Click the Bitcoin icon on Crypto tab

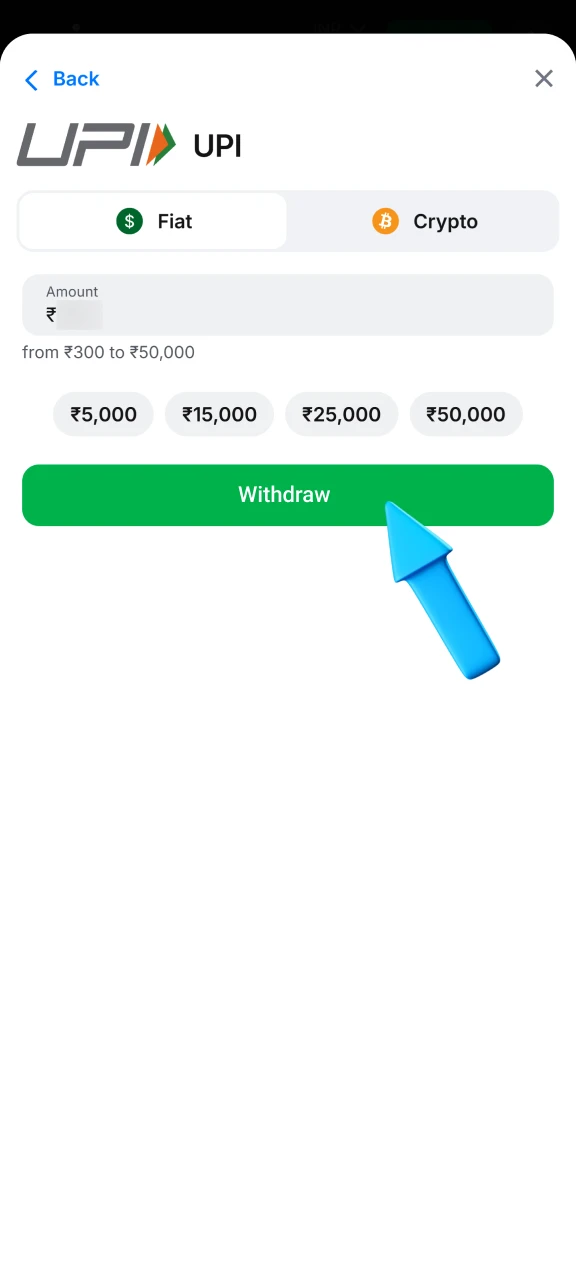[x=386, y=221]
